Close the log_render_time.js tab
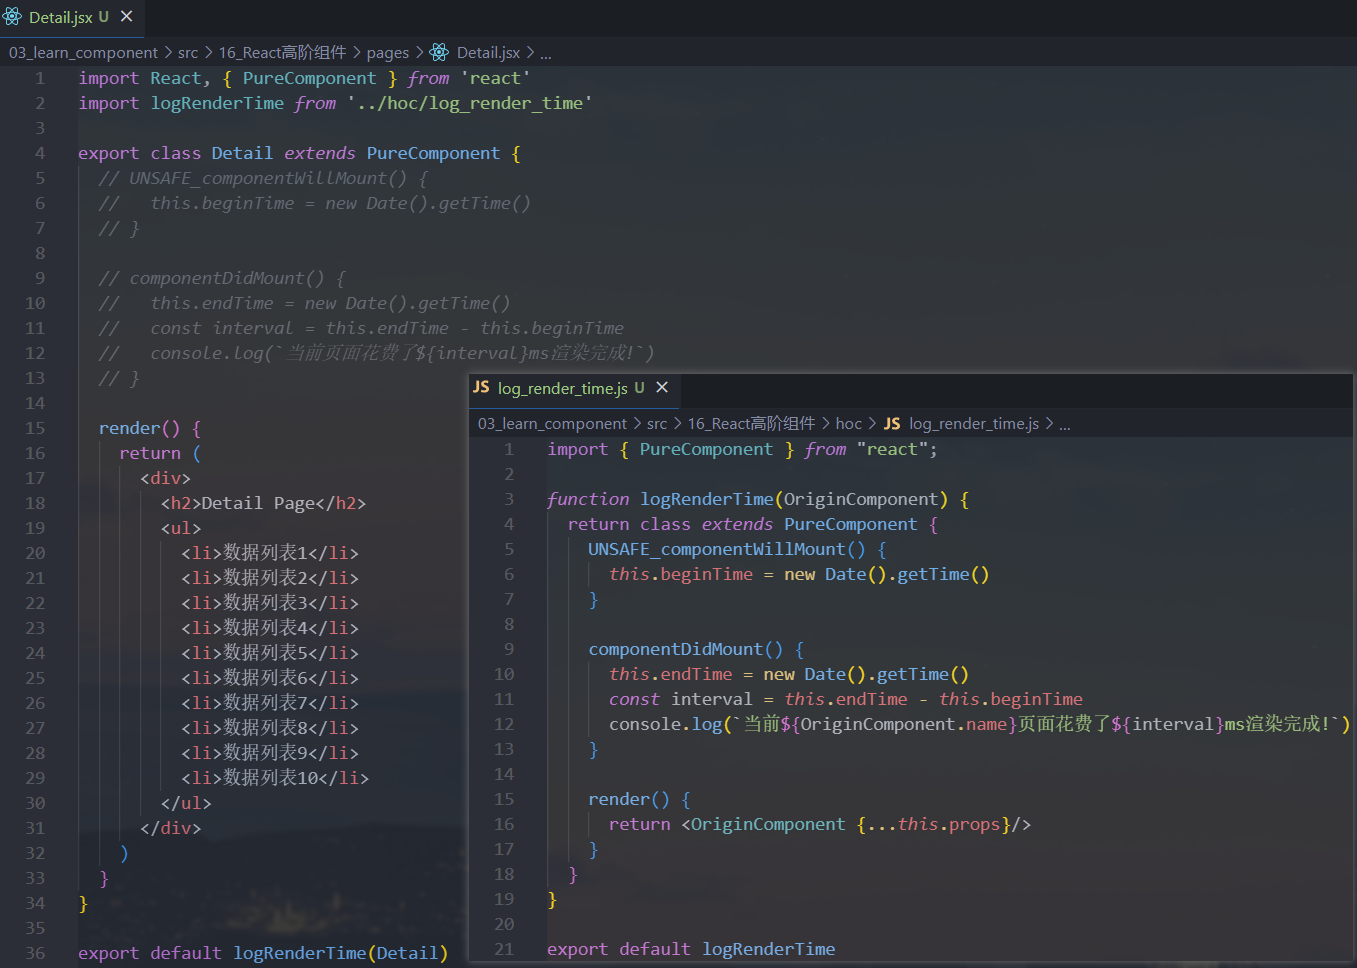 [x=662, y=387]
